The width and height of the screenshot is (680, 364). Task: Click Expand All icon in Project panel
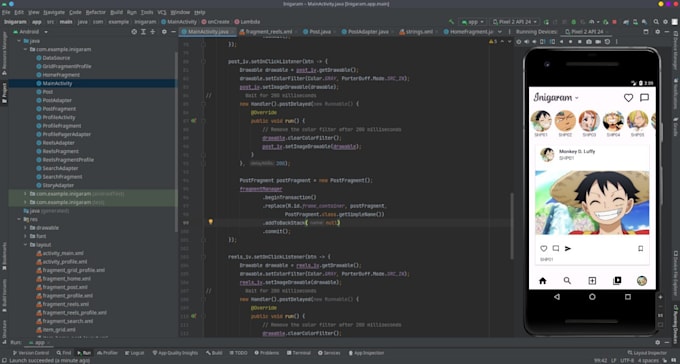coord(143,32)
